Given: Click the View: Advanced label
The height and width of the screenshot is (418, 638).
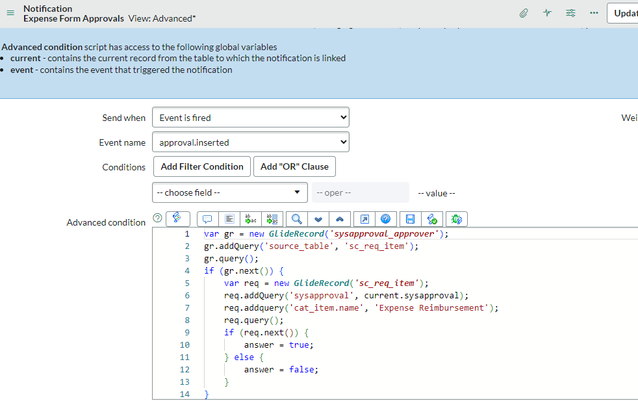Looking at the screenshot, I should (162, 18).
